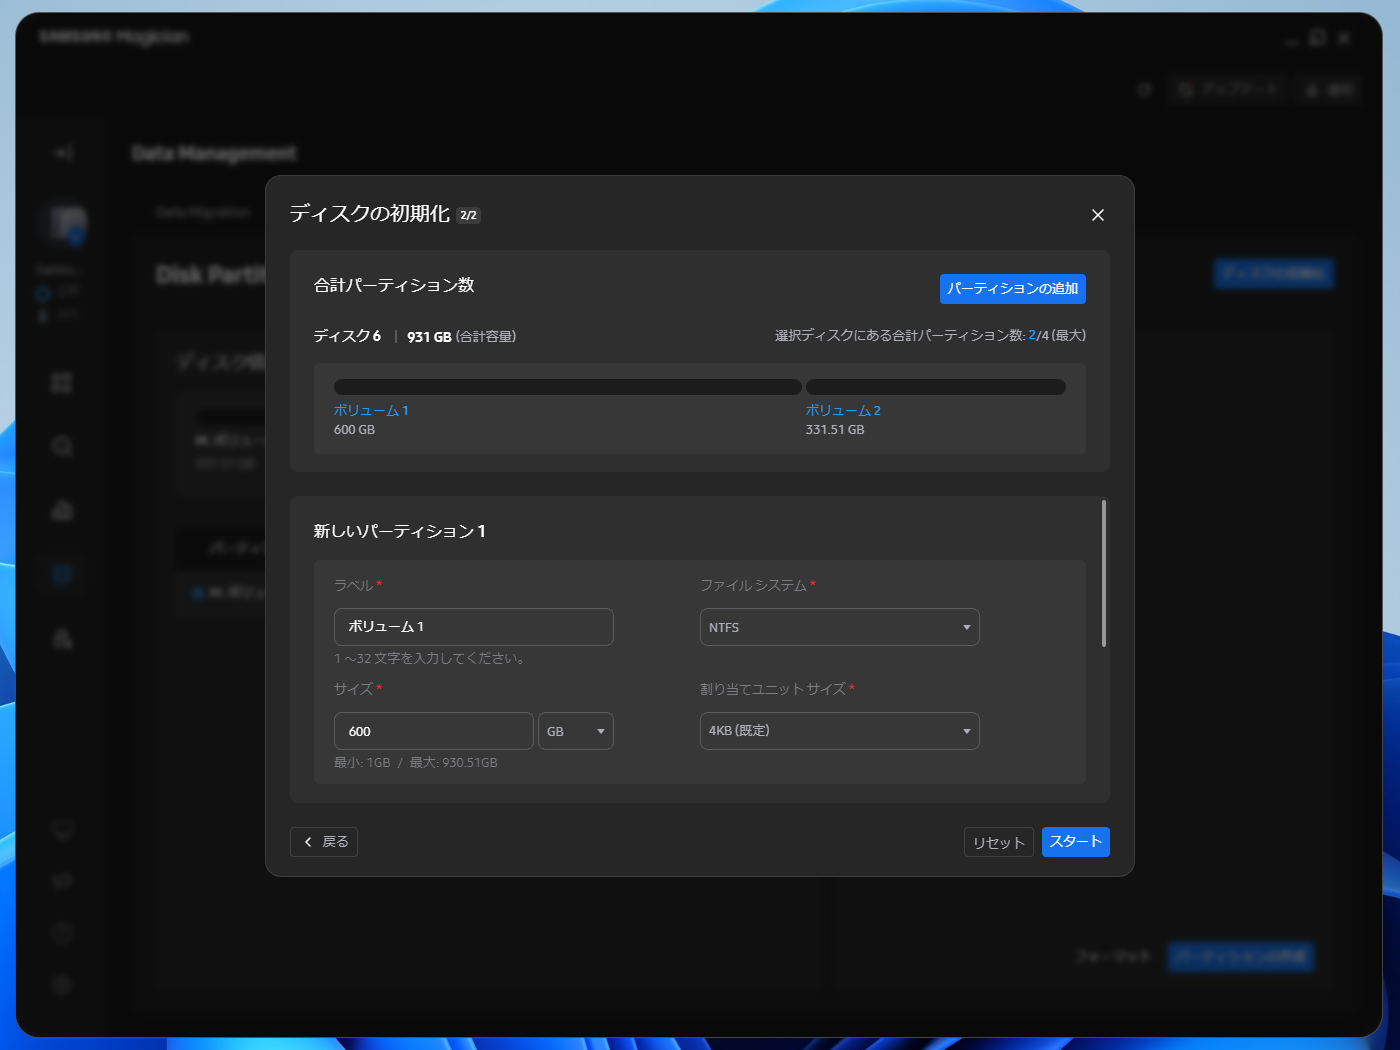Click the partition settings panel scrollbar

tap(1104, 574)
